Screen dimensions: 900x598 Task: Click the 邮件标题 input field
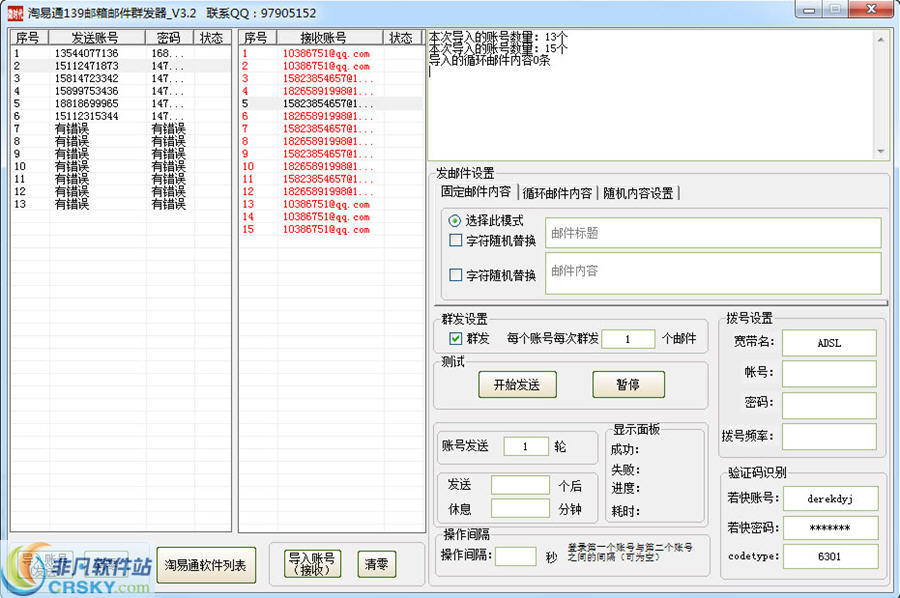[x=713, y=233]
